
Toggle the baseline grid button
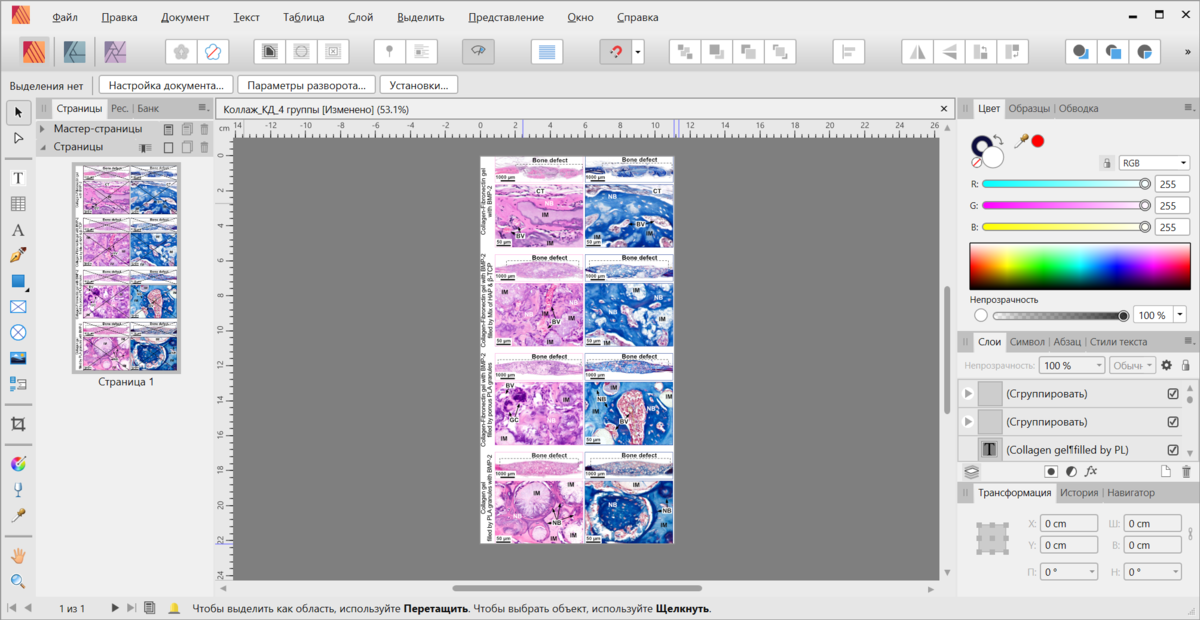click(x=546, y=51)
